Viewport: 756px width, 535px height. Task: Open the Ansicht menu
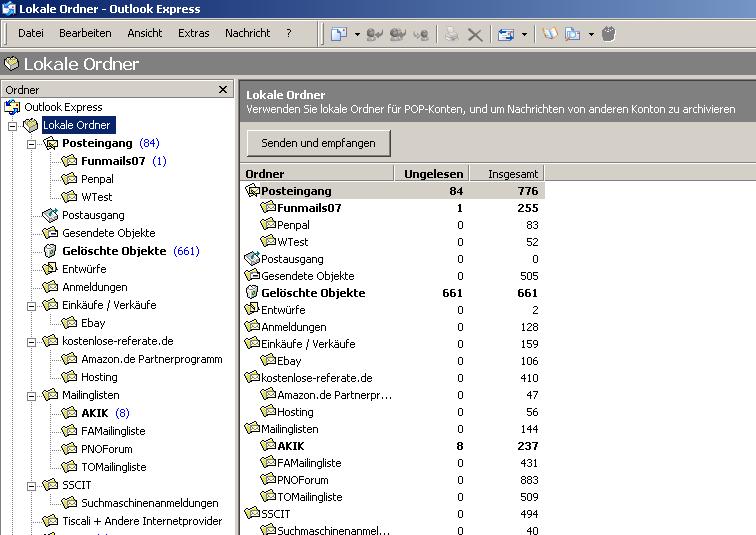[145, 33]
